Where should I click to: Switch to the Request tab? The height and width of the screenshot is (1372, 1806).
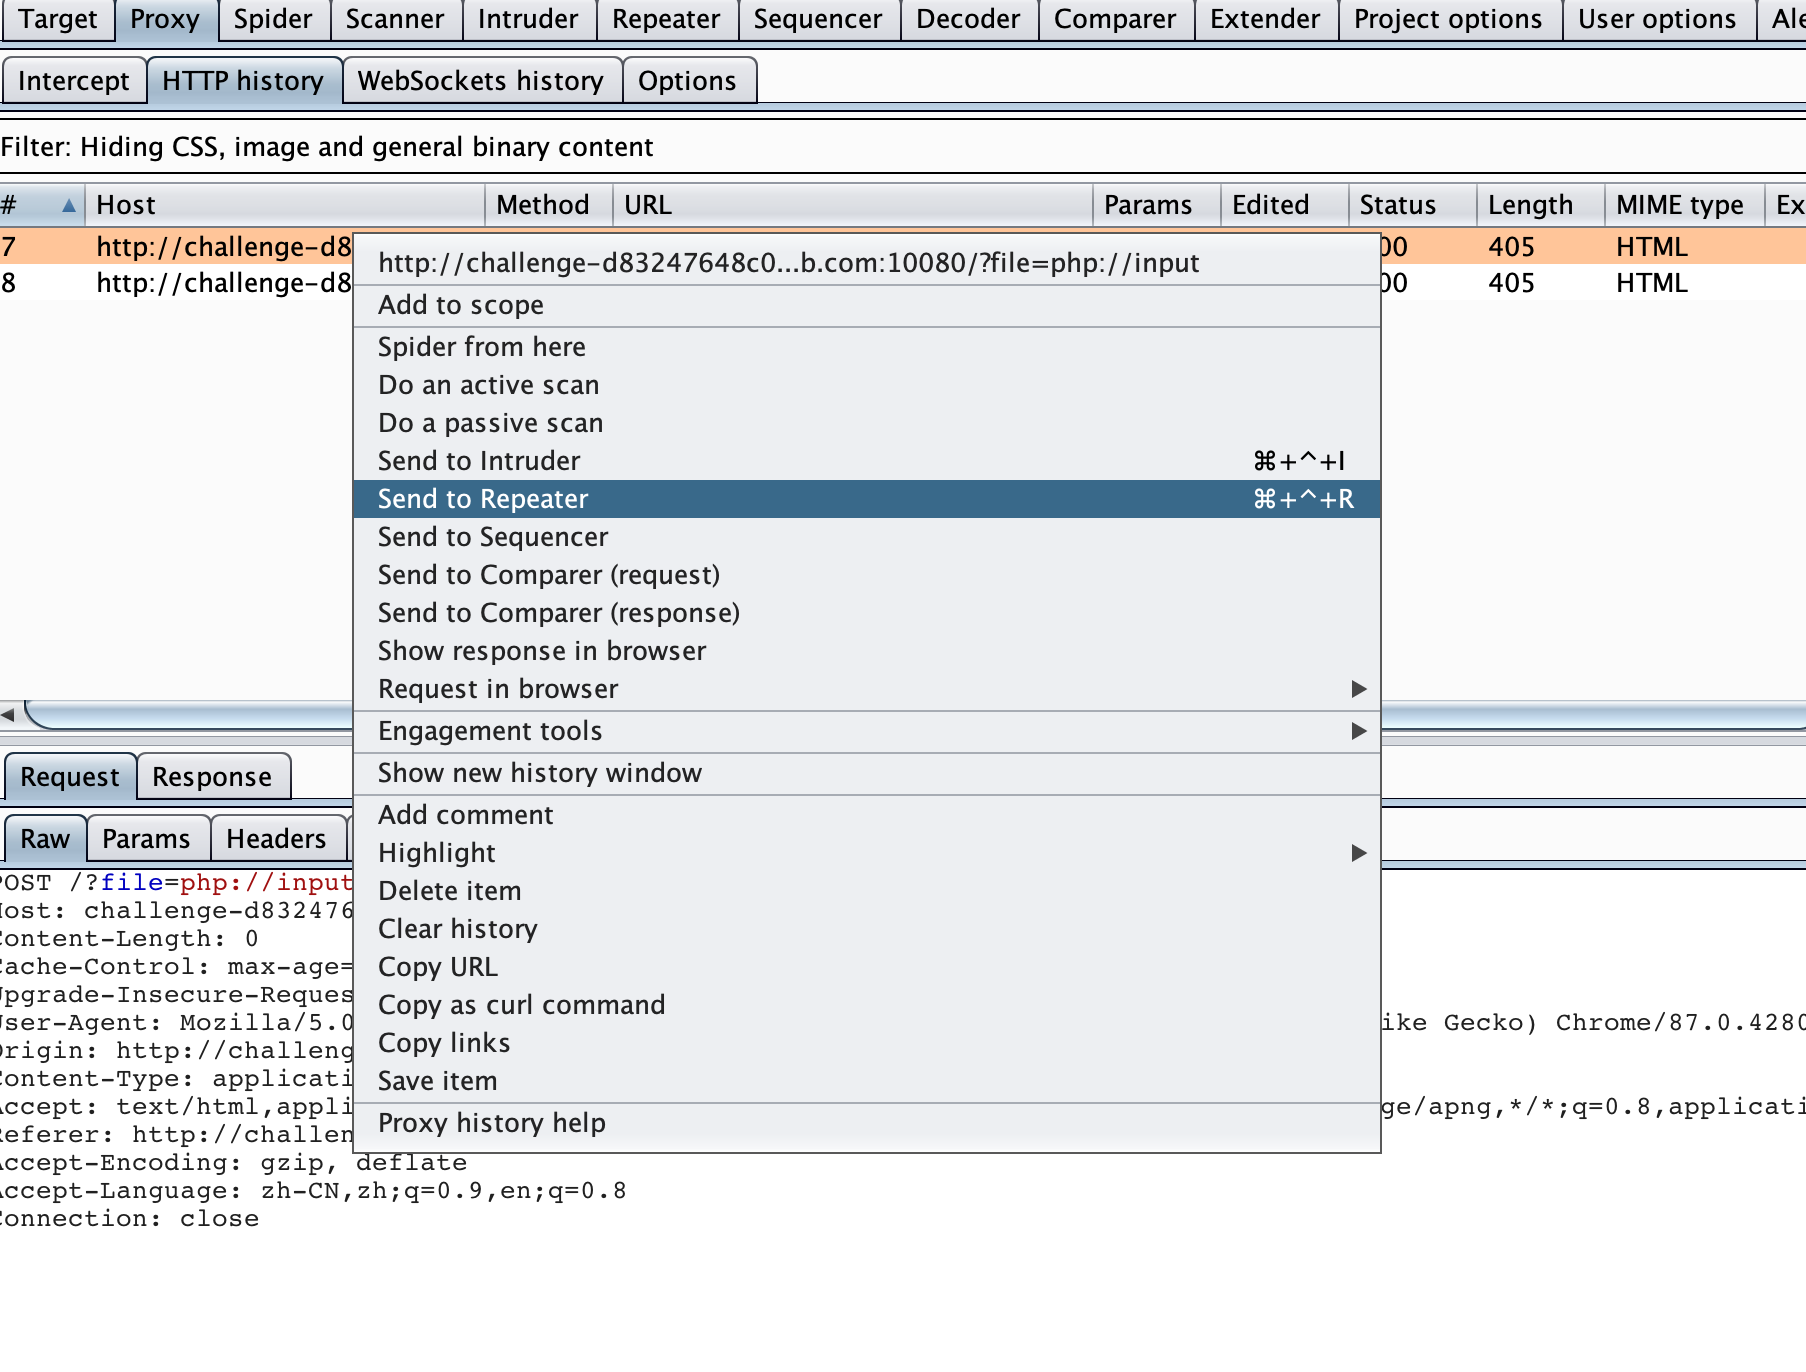pyautogui.click(x=70, y=777)
